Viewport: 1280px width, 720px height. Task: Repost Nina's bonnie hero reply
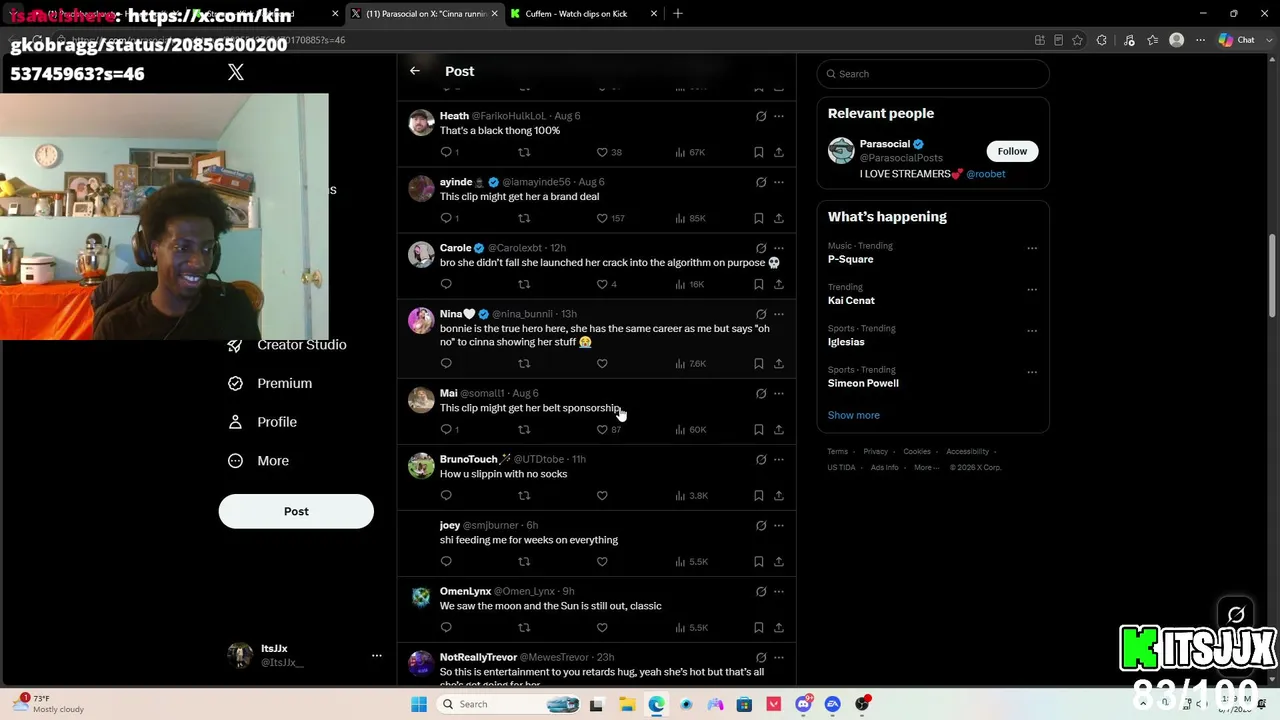(524, 363)
